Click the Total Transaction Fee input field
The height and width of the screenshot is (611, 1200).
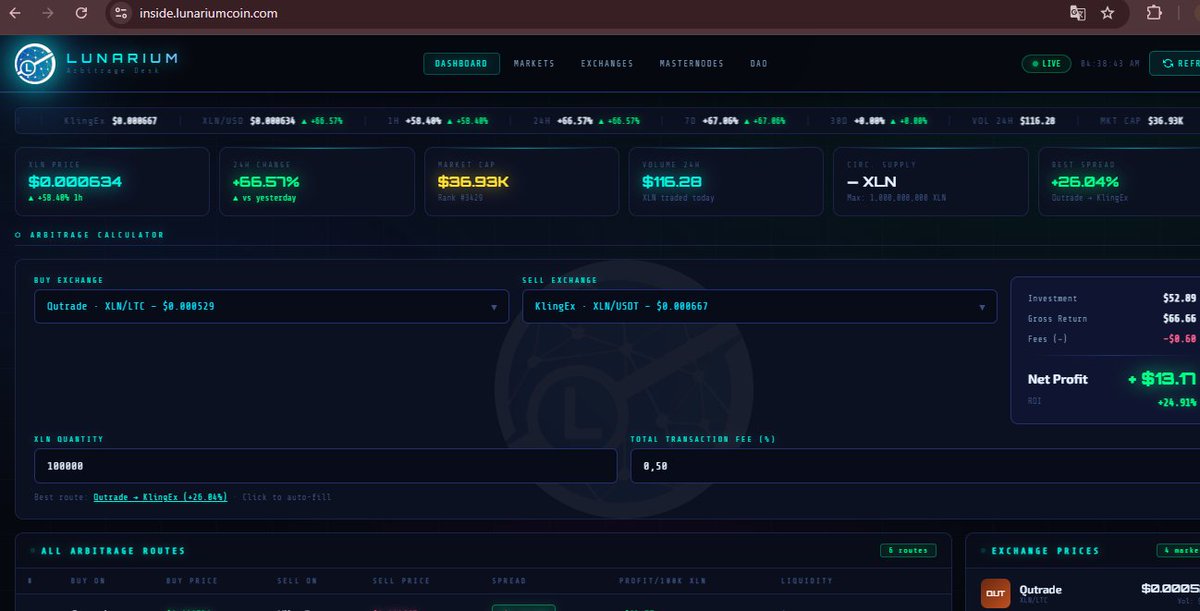point(915,466)
